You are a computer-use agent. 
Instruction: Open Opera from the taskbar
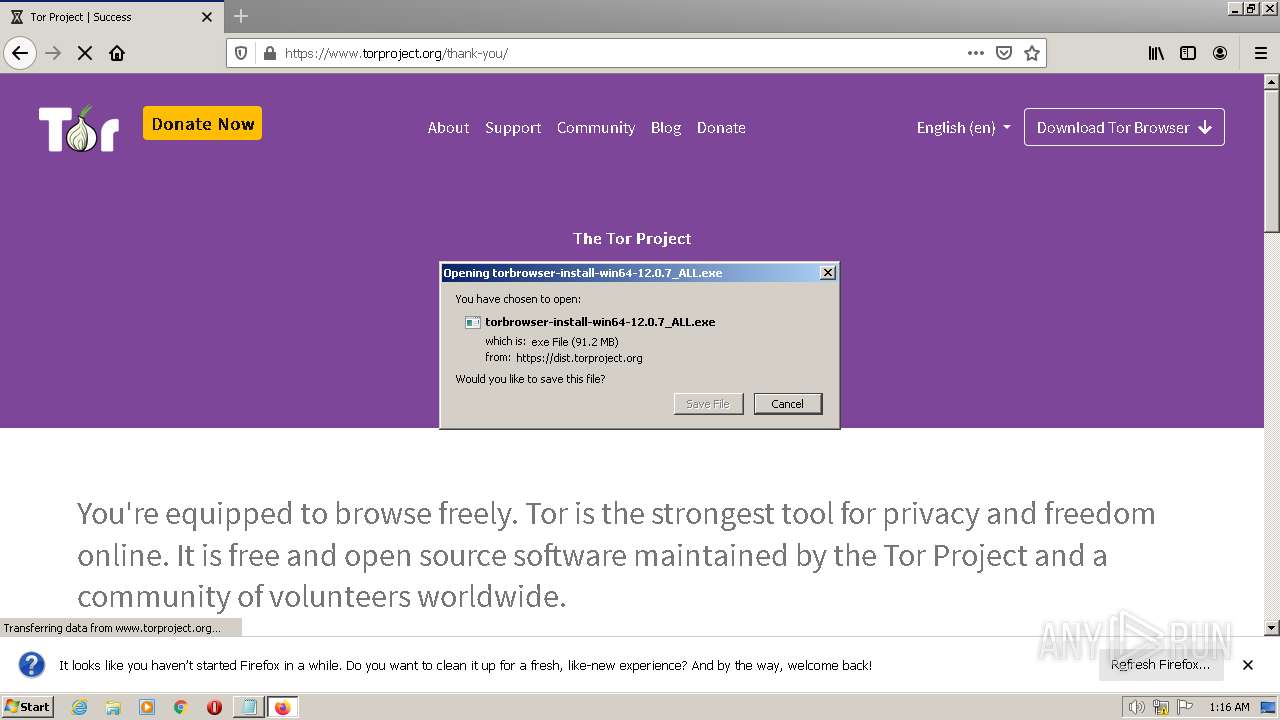(214, 707)
